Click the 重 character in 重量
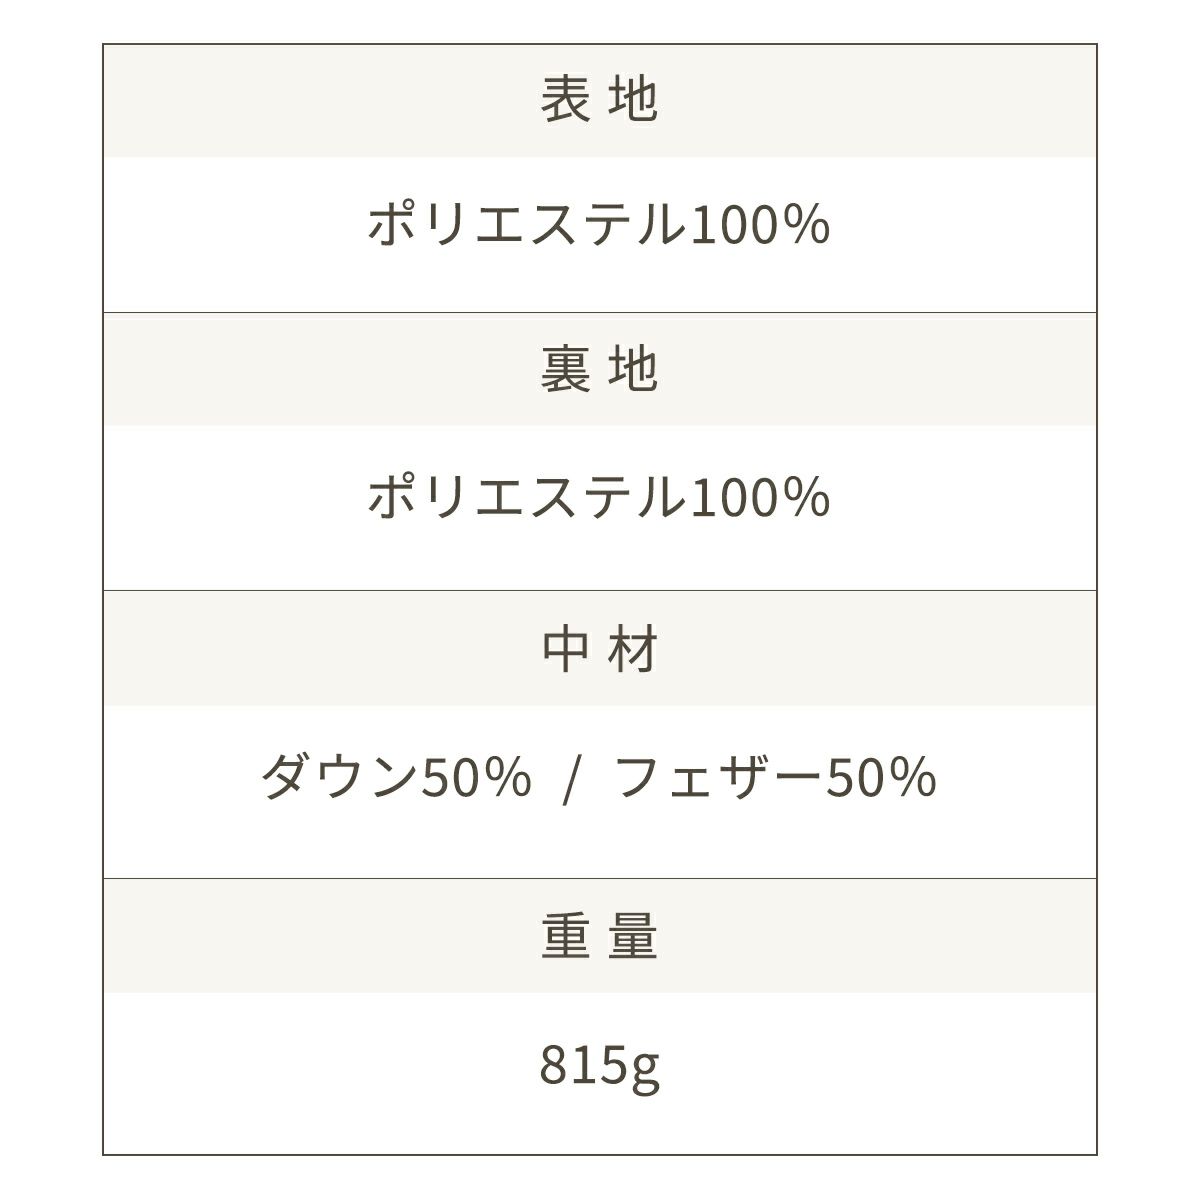Screen dimensions: 1200x1200 click(x=565, y=937)
